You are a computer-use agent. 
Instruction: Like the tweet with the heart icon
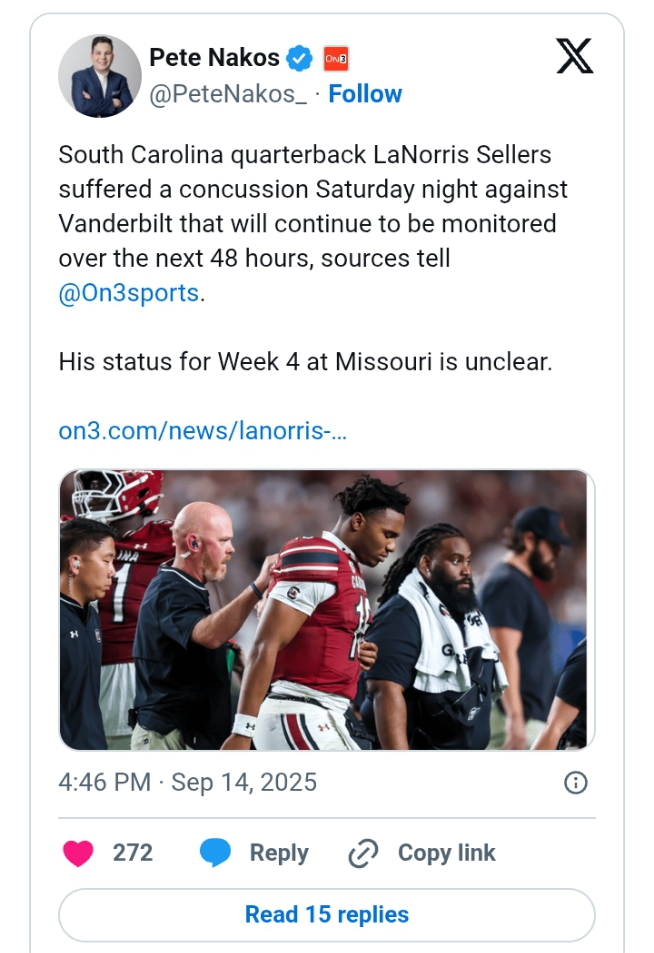tap(78, 853)
